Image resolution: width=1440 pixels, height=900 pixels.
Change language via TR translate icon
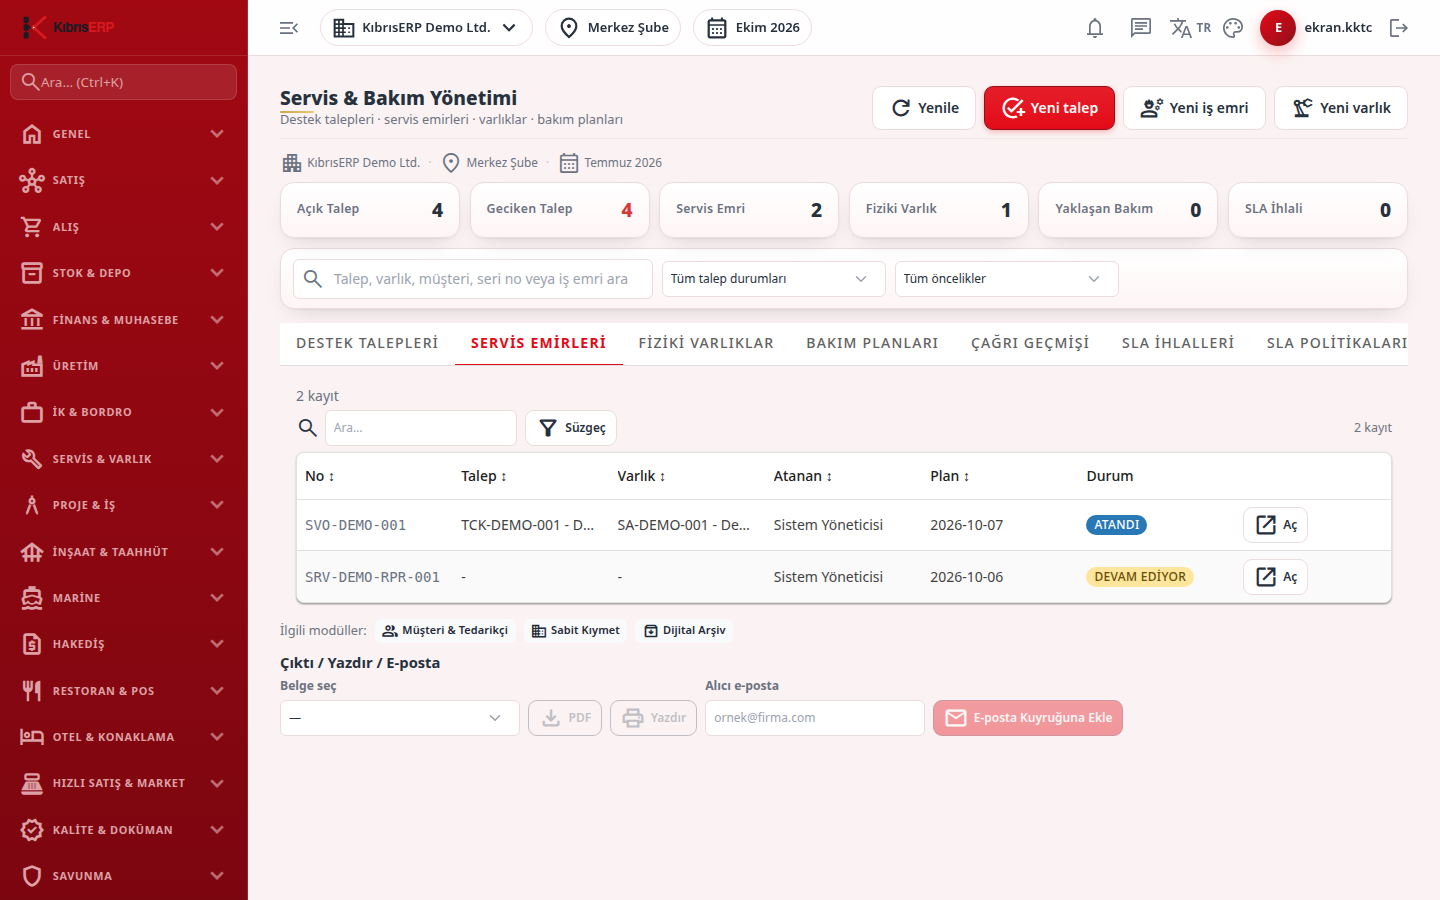point(1190,28)
